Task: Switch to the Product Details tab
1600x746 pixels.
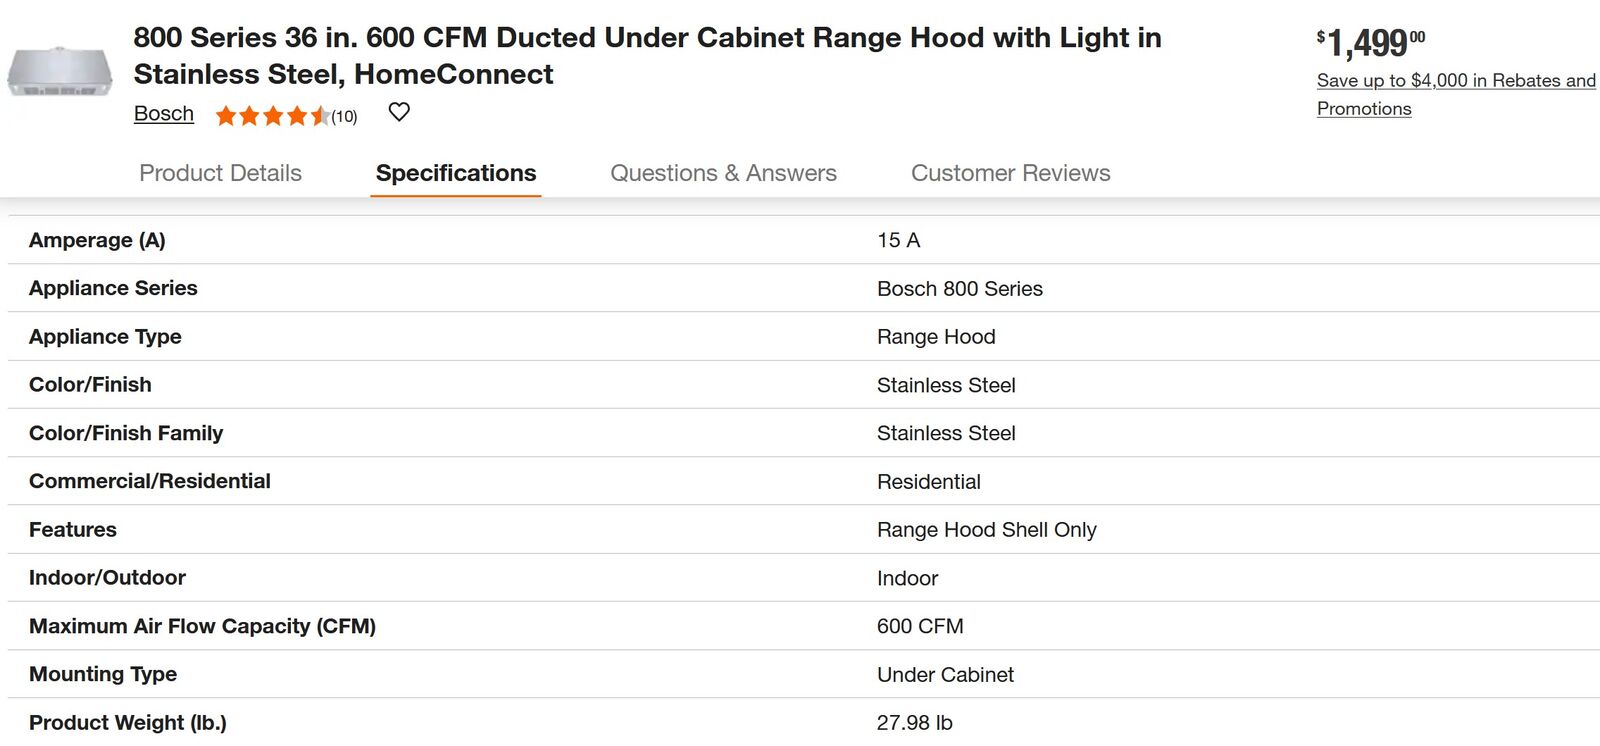Action: [220, 173]
